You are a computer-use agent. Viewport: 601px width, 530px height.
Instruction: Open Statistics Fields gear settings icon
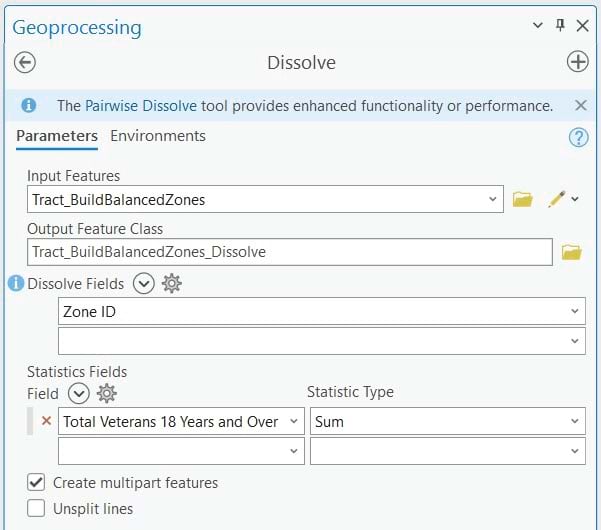coord(106,393)
